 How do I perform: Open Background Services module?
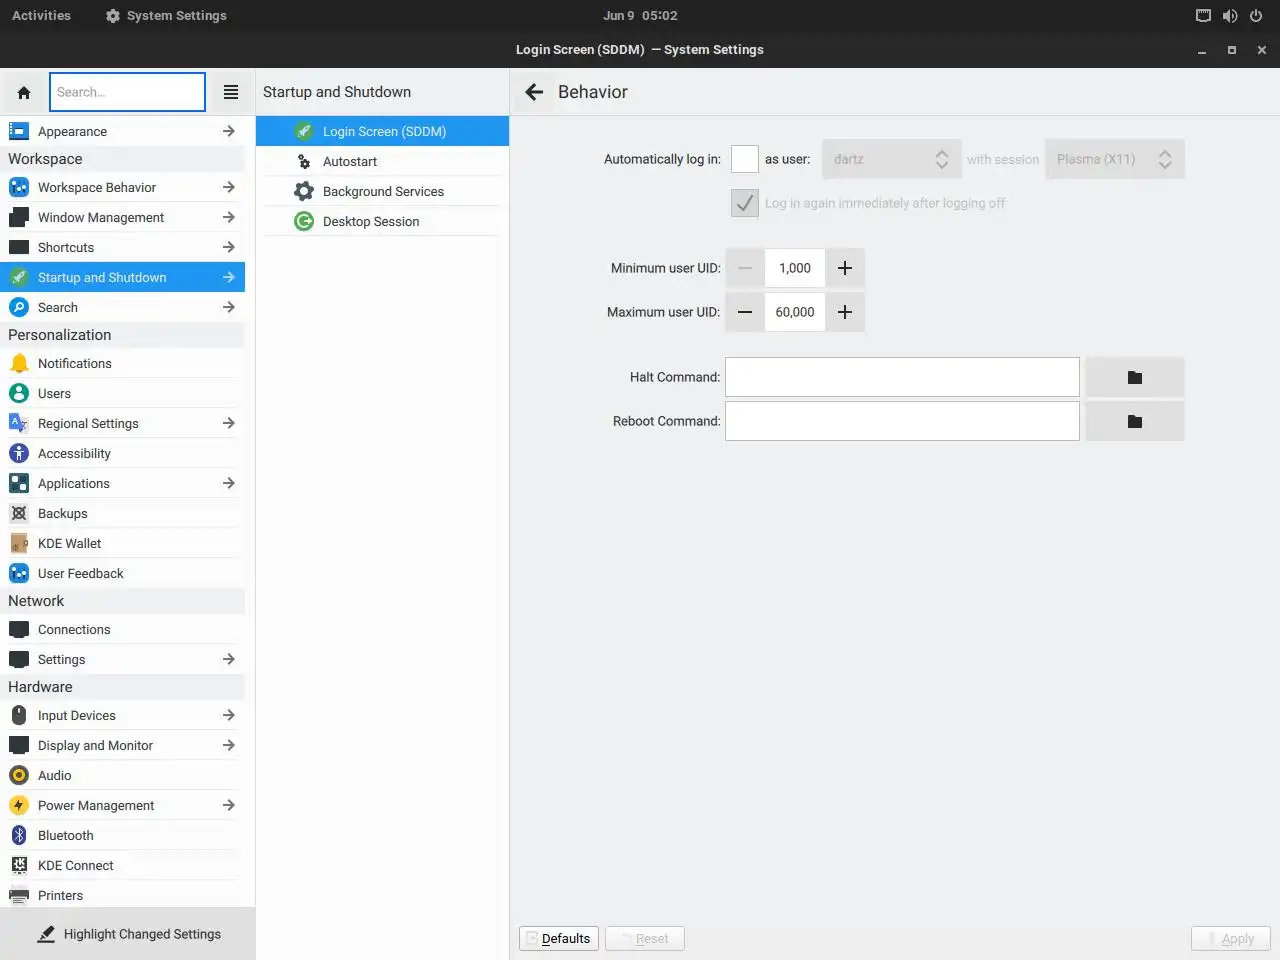coord(382,191)
